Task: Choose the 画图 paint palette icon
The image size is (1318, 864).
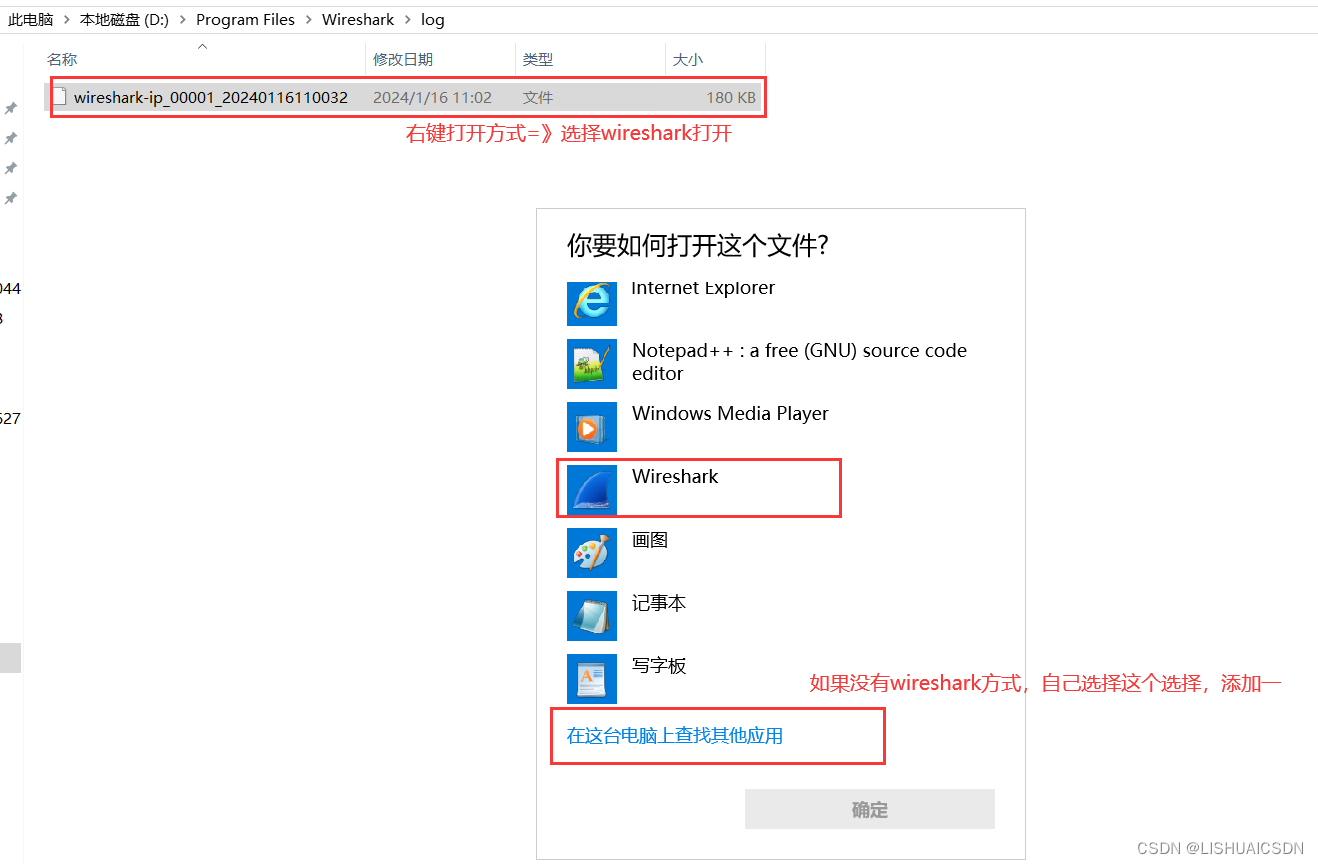Action: (x=592, y=553)
